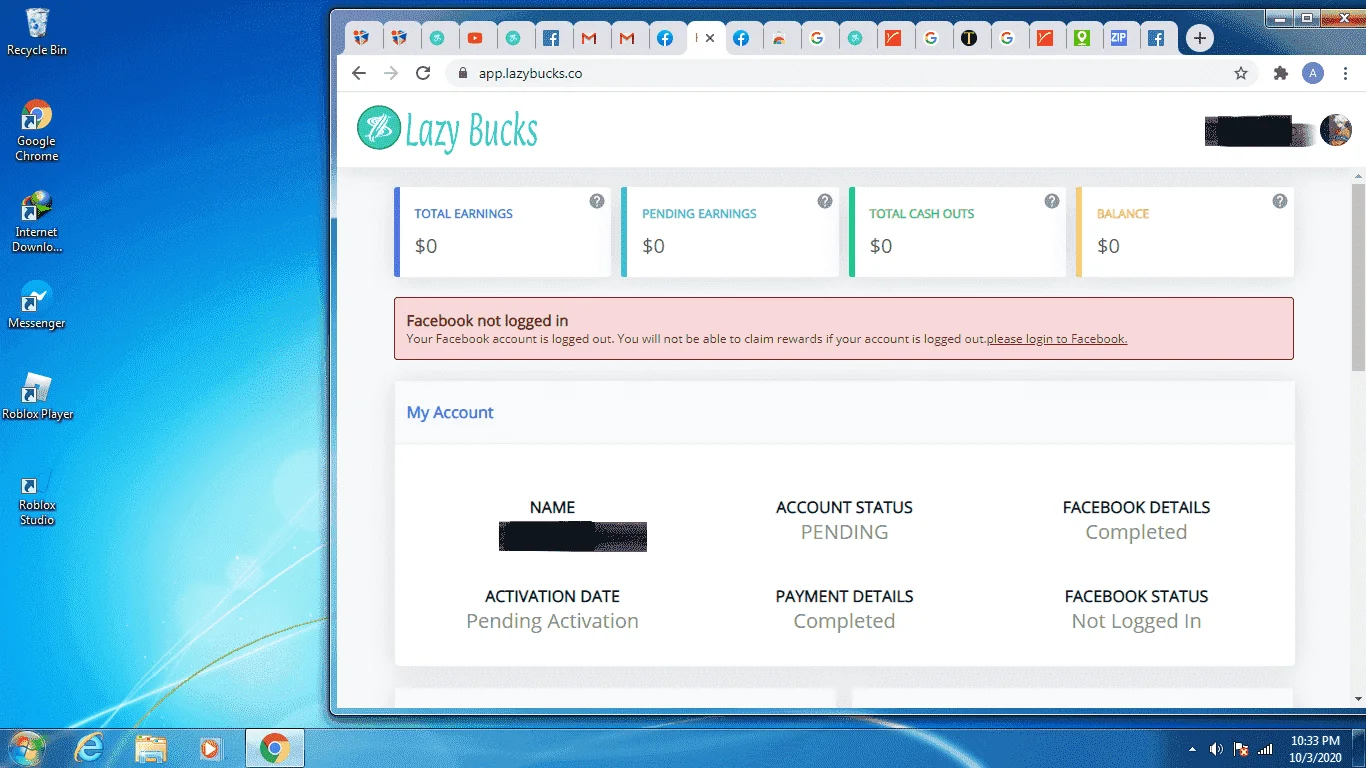Open help for Total Cash Outs card

tap(1052, 201)
